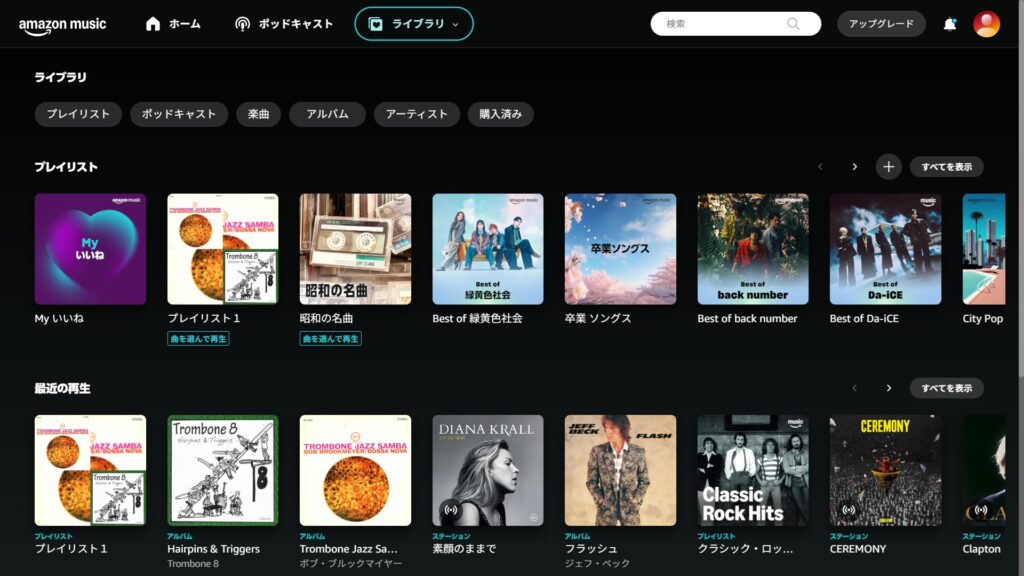Open the user profile avatar

986,24
